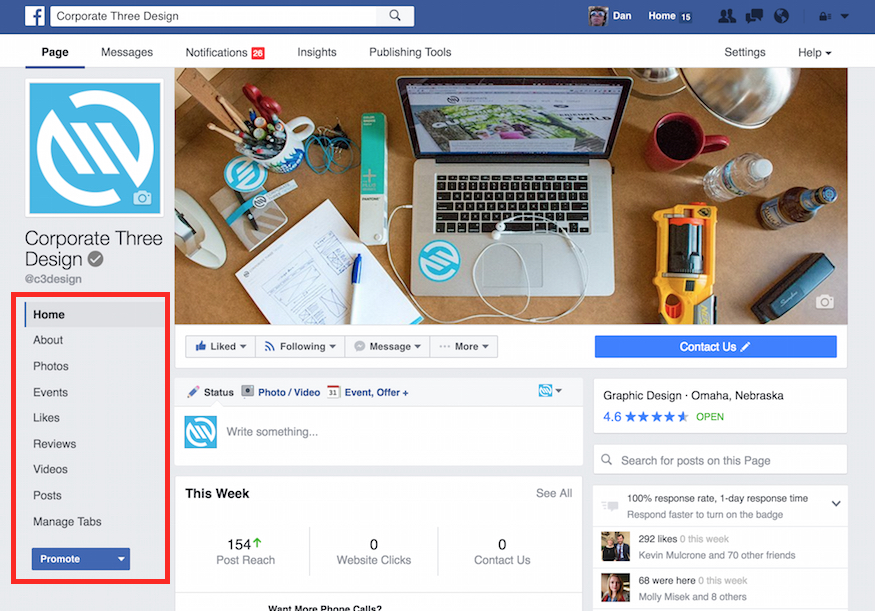This screenshot has width=875, height=611.
Task: Open Posts in the sidebar
Action: click(47, 495)
